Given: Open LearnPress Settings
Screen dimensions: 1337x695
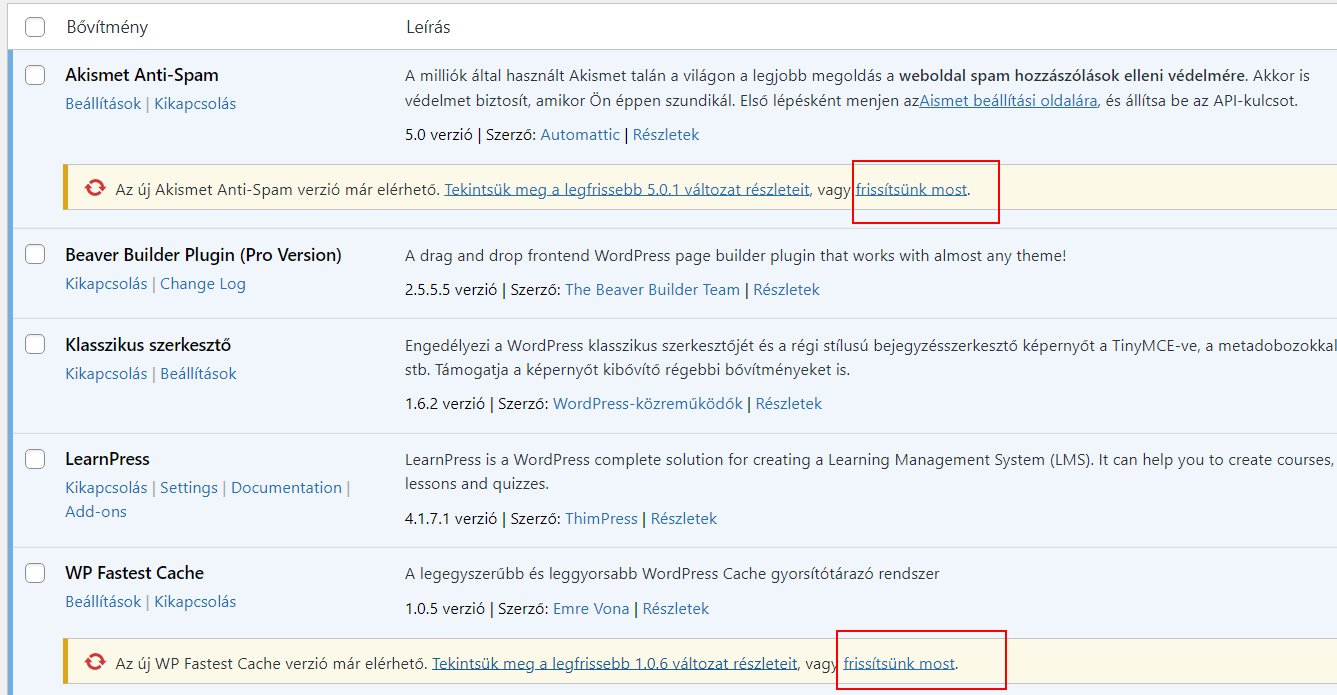Looking at the screenshot, I should pyautogui.click(x=189, y=487).
